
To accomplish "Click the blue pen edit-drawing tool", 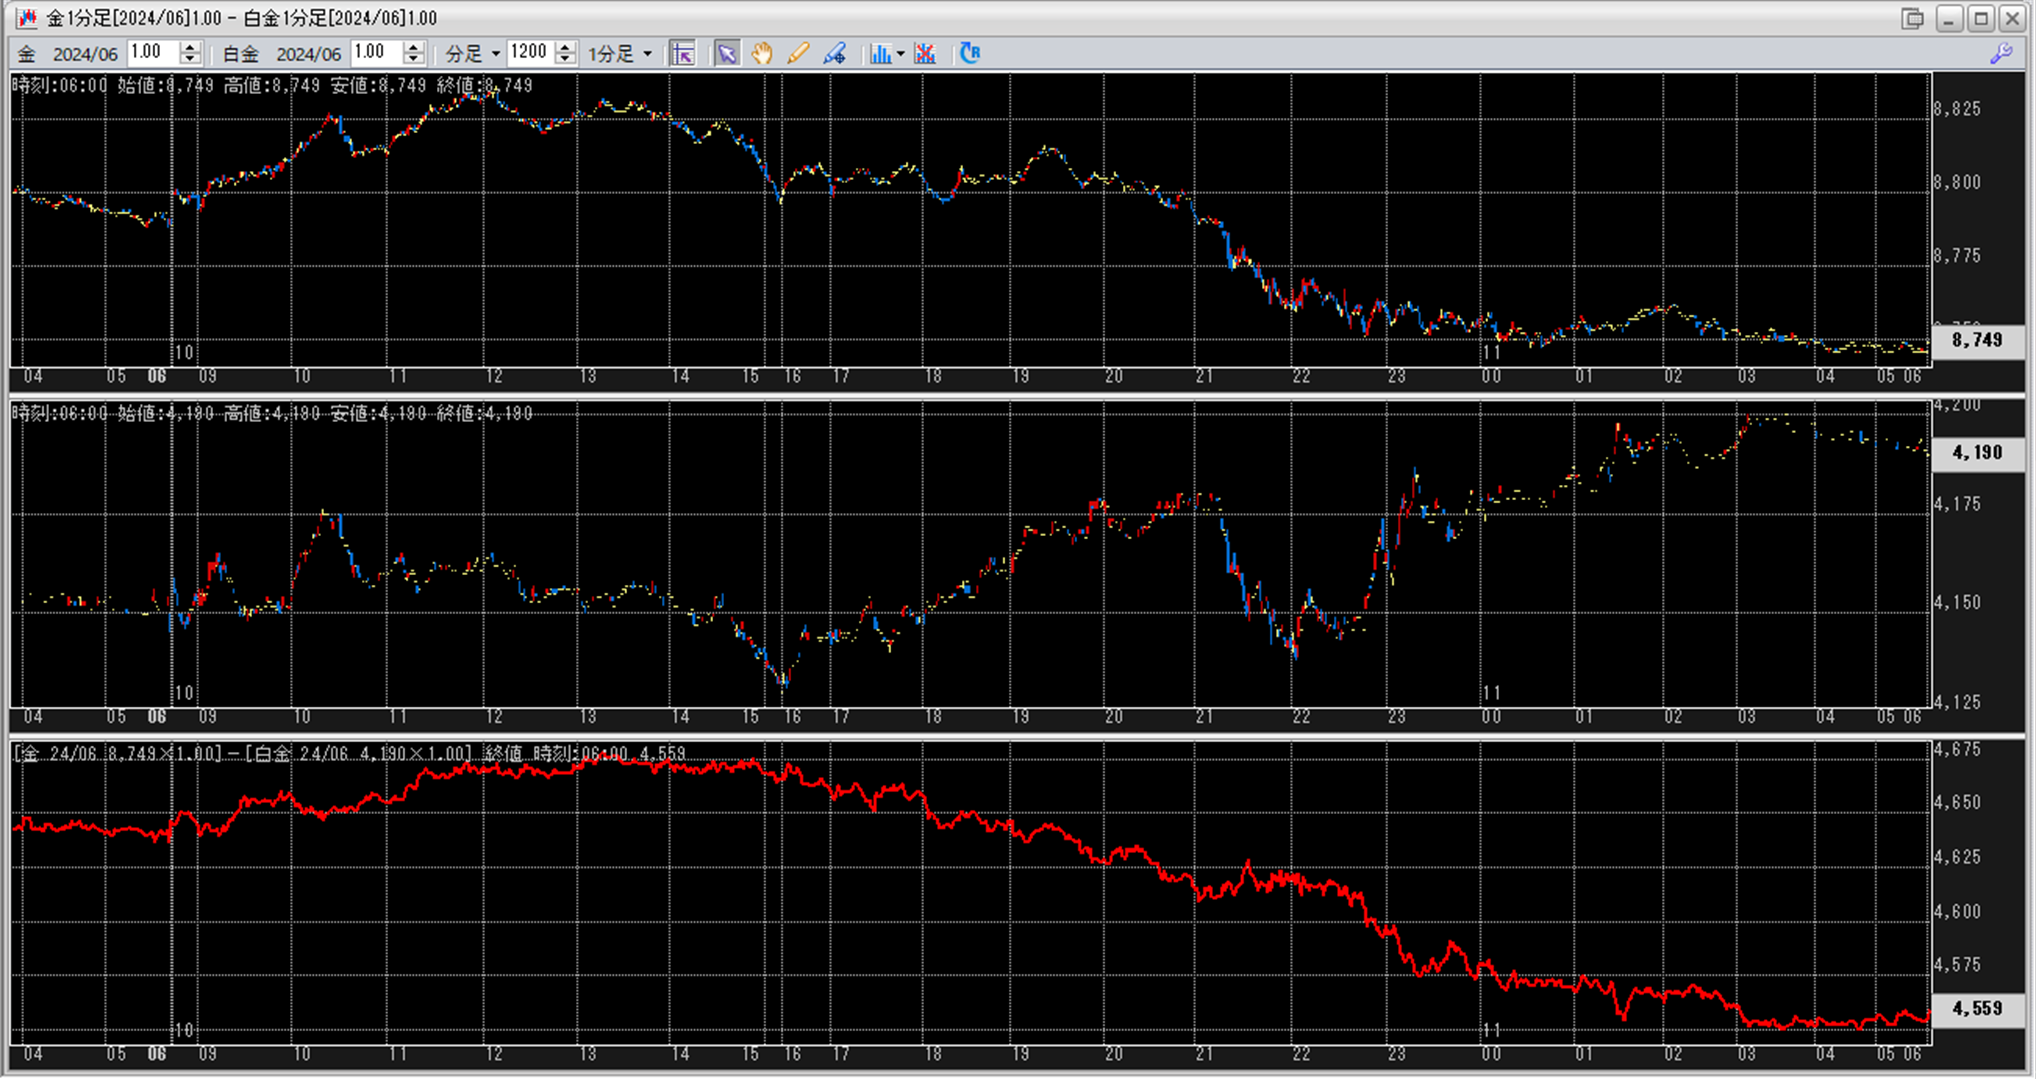I will (835, 53).
